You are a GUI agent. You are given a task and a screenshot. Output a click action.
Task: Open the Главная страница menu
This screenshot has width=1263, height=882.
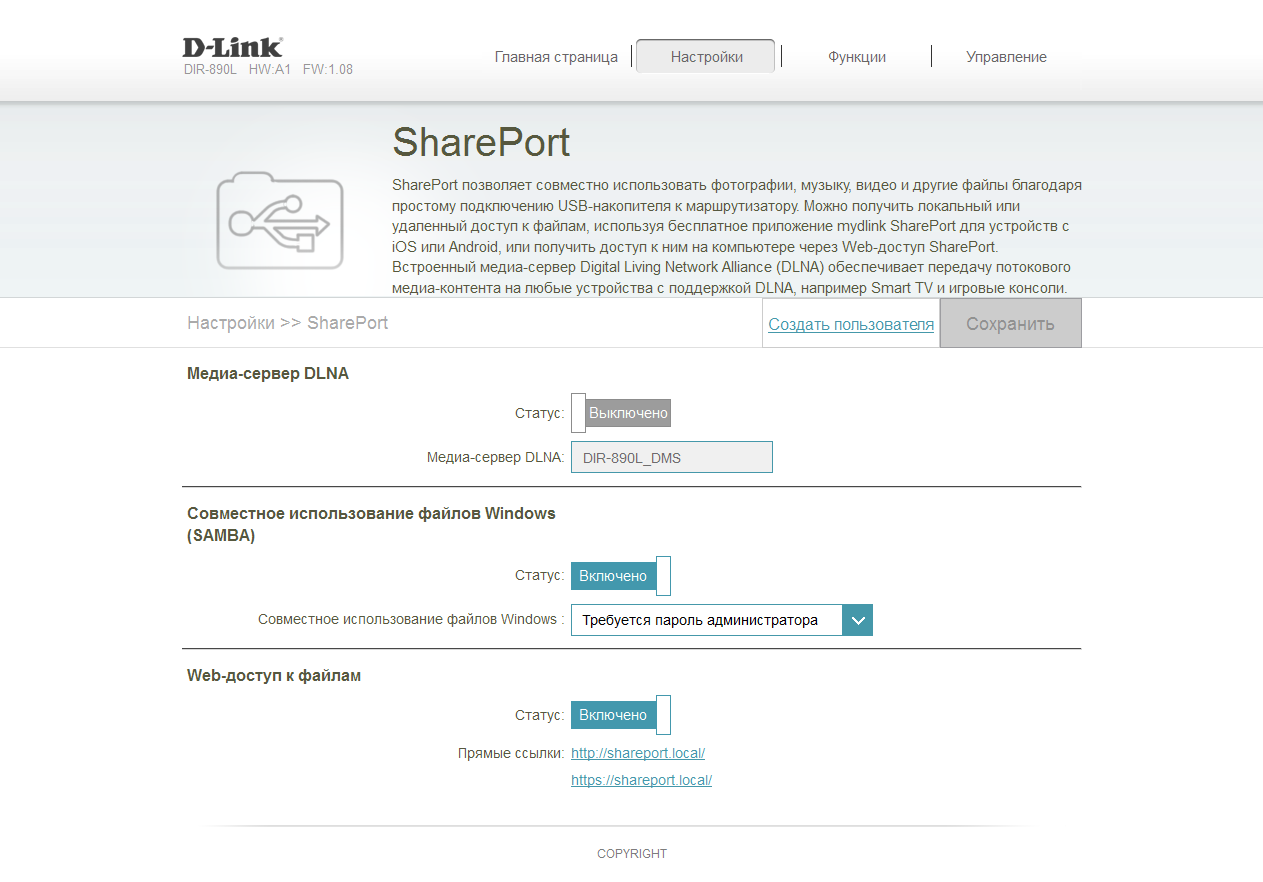(x=556, y=57)
